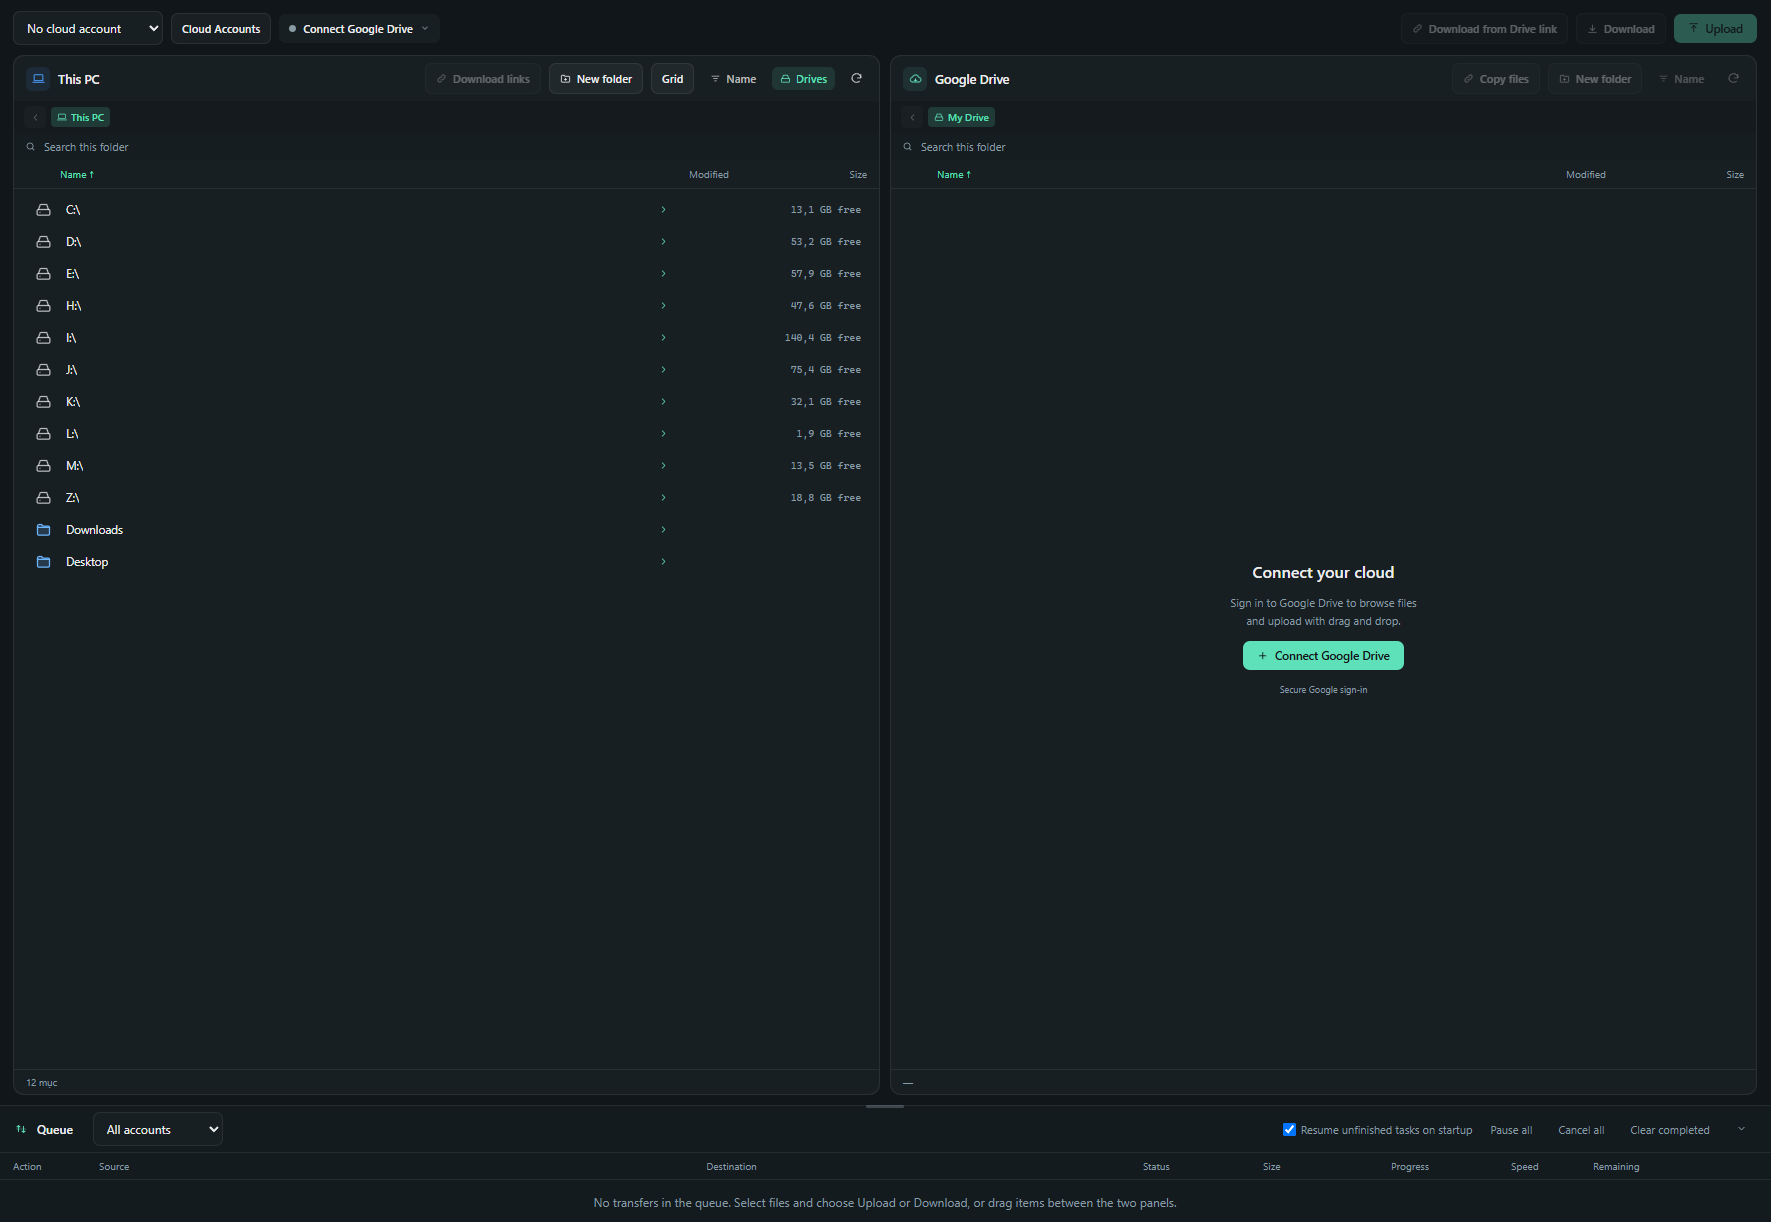Image resolution: width=1771 pixels, height=1222 pixels.
Task: Click Clear completed
Action: pos(1670,1130)
